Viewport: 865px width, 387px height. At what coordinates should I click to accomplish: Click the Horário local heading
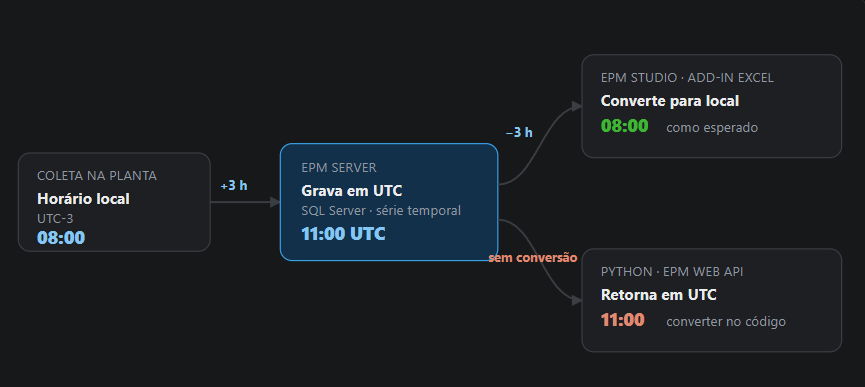[83, 199]
